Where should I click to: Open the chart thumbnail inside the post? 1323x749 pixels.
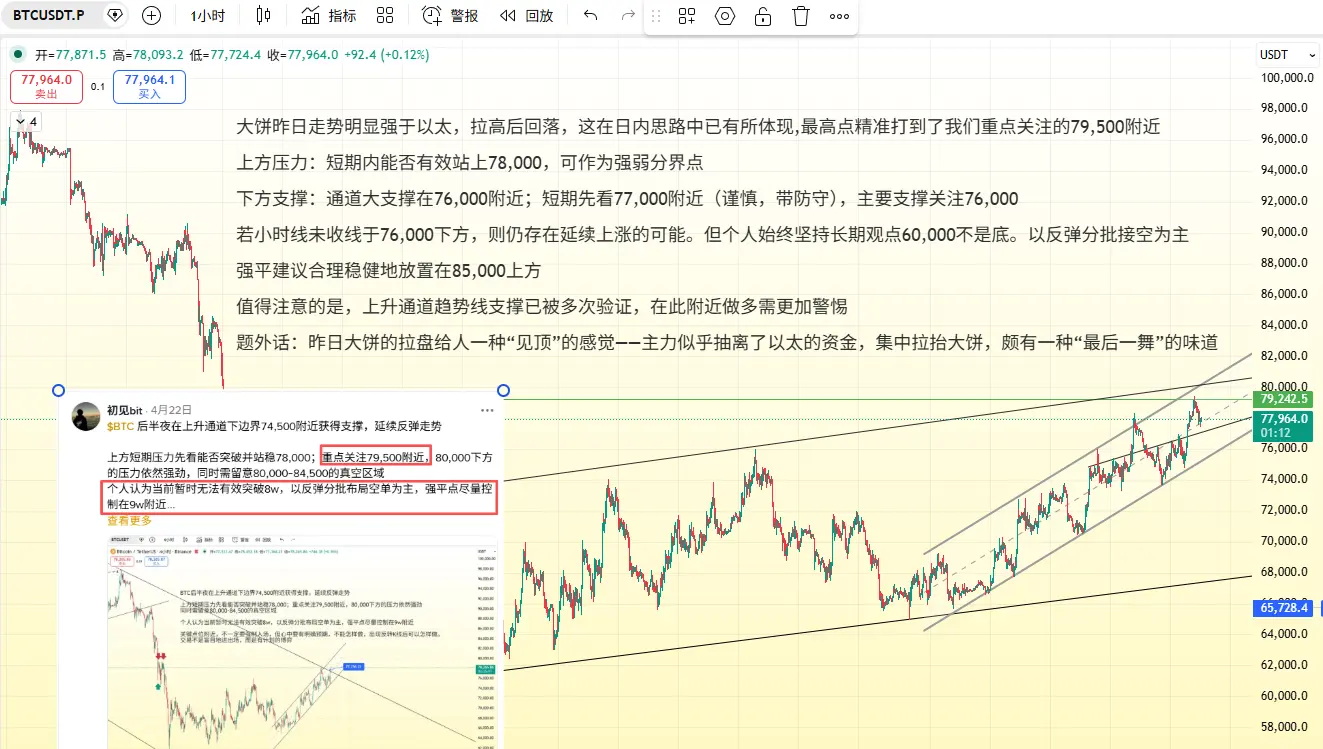click(302, 640)
